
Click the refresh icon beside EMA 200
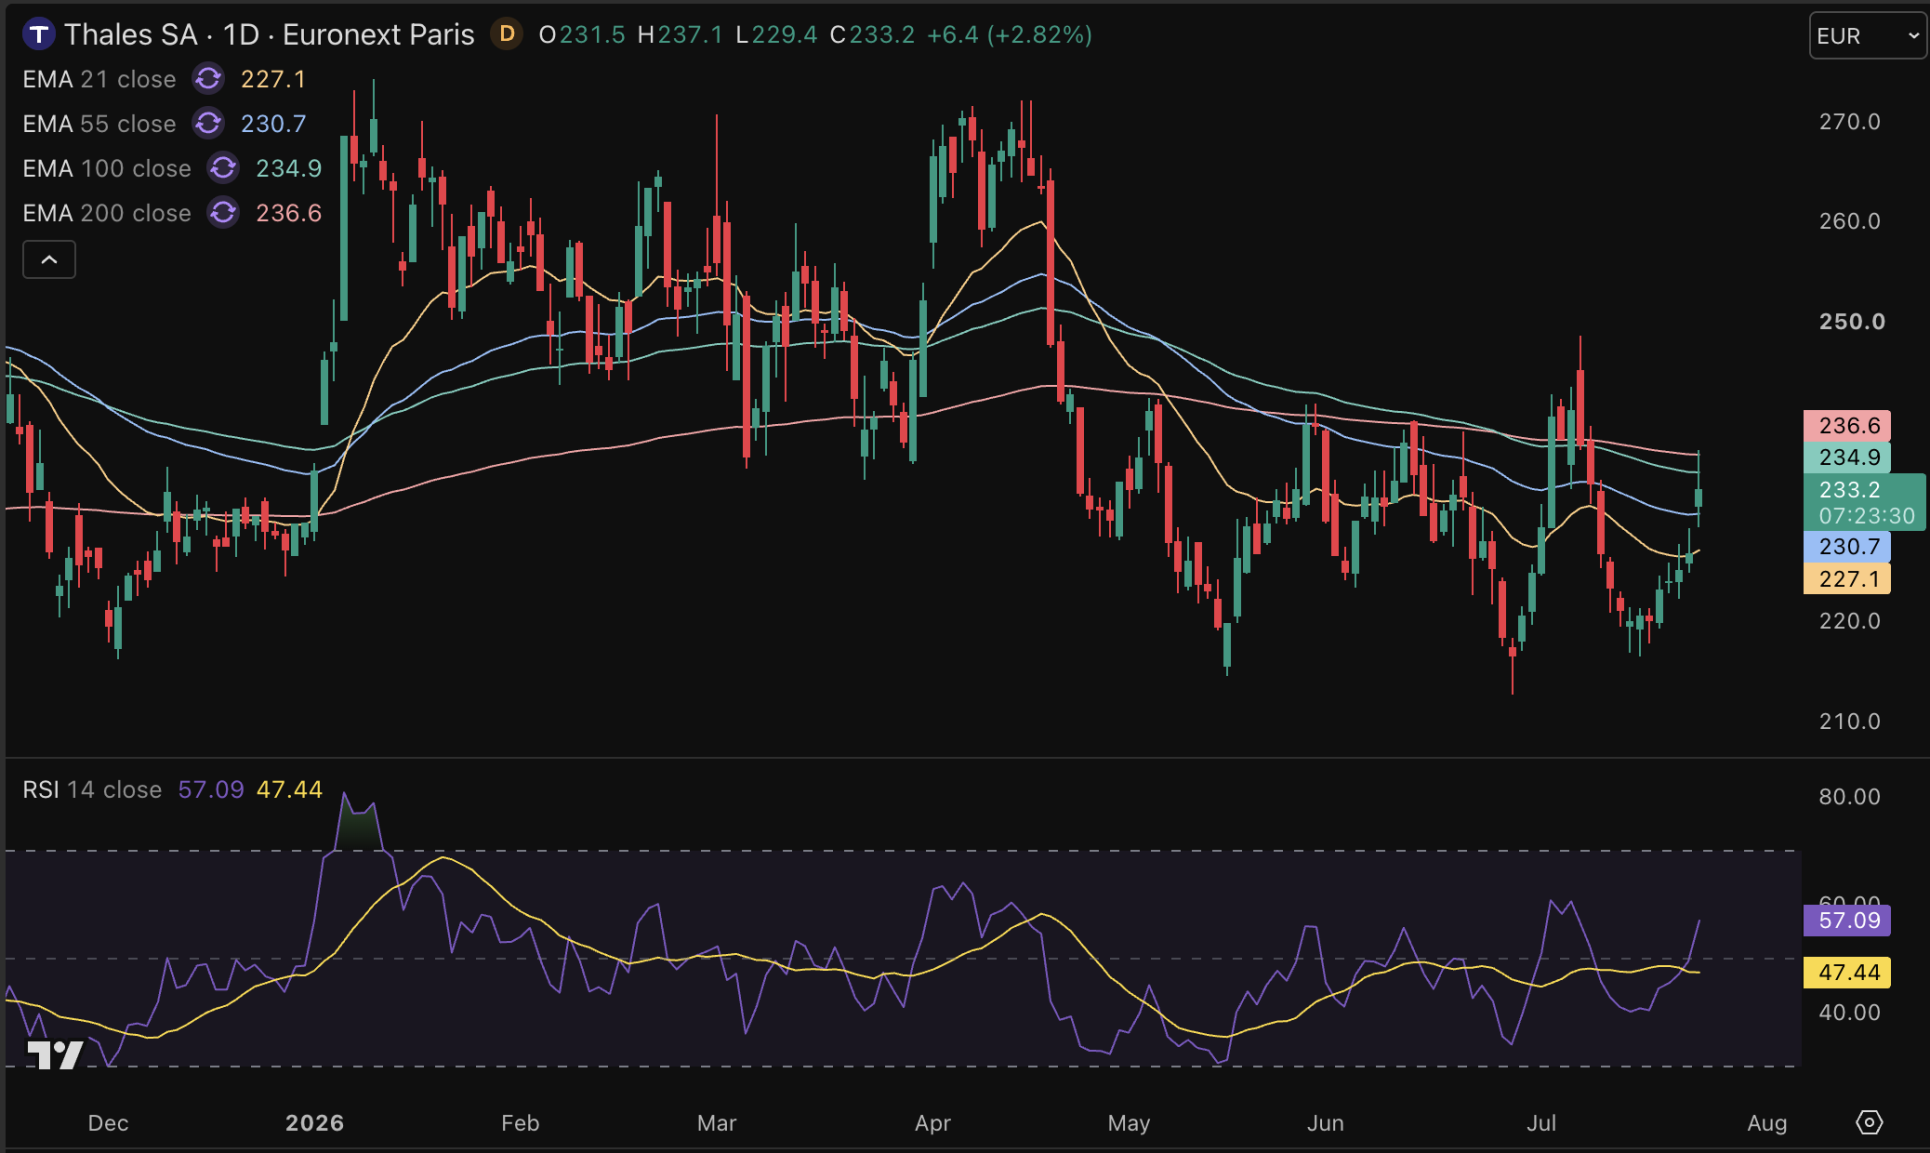223,213
